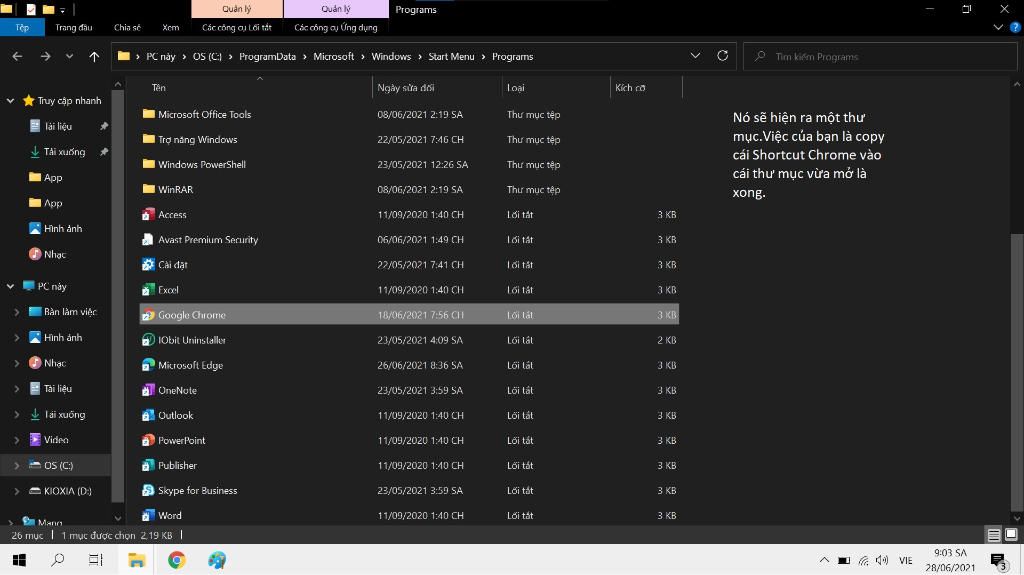The width and height of the screenshot is (1024, 575).
Task: Select the Excel shortcut icon
Action: [148, 289]
